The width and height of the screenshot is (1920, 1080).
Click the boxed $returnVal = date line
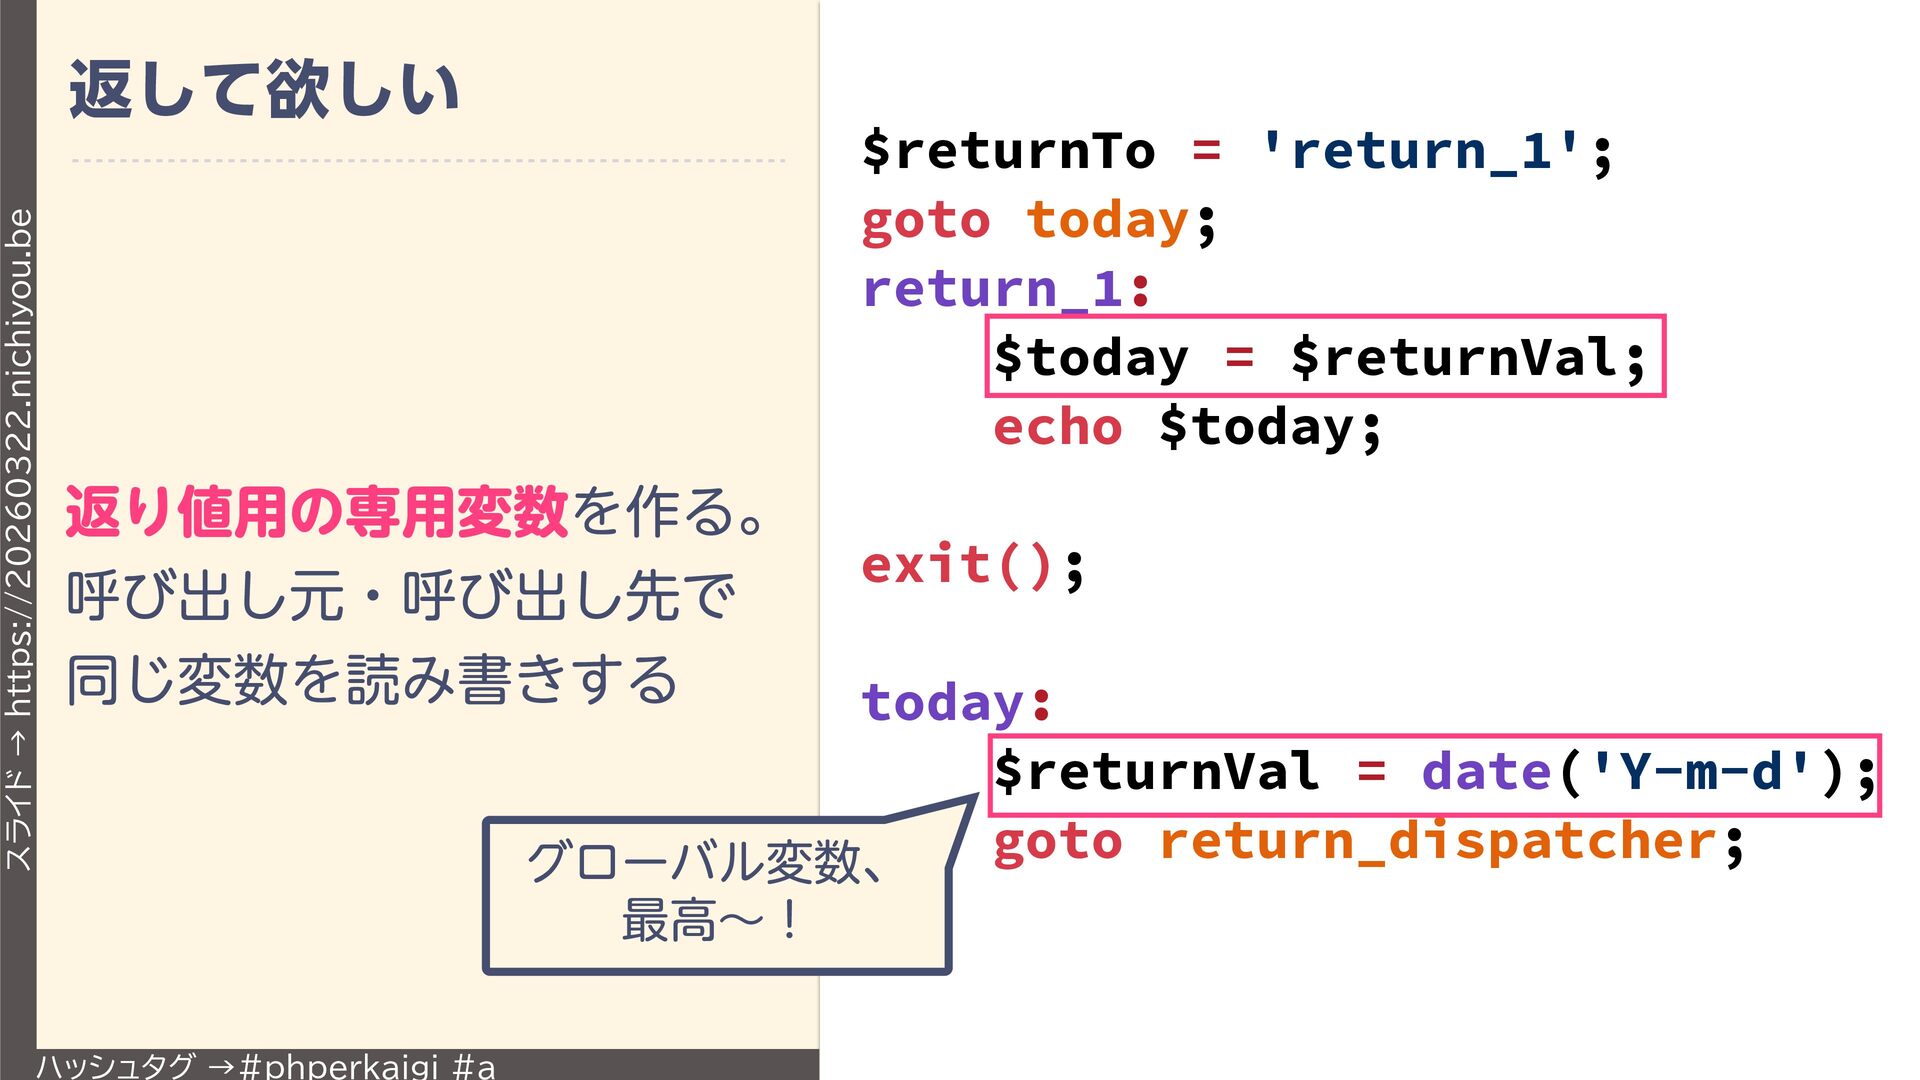coord(1434,774)
